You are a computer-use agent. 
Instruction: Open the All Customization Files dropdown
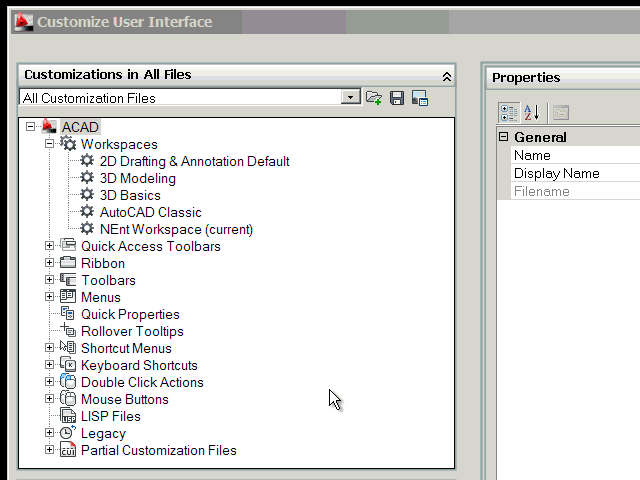[x=350, y=98]
